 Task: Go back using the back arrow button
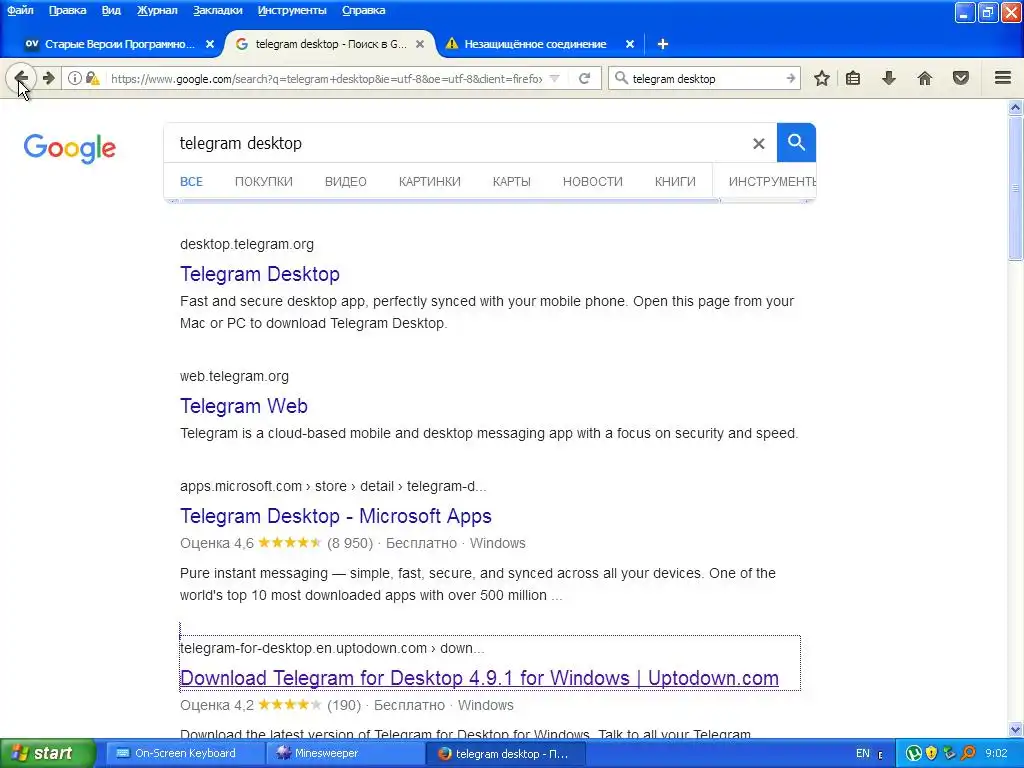click(x=20, y=78)
